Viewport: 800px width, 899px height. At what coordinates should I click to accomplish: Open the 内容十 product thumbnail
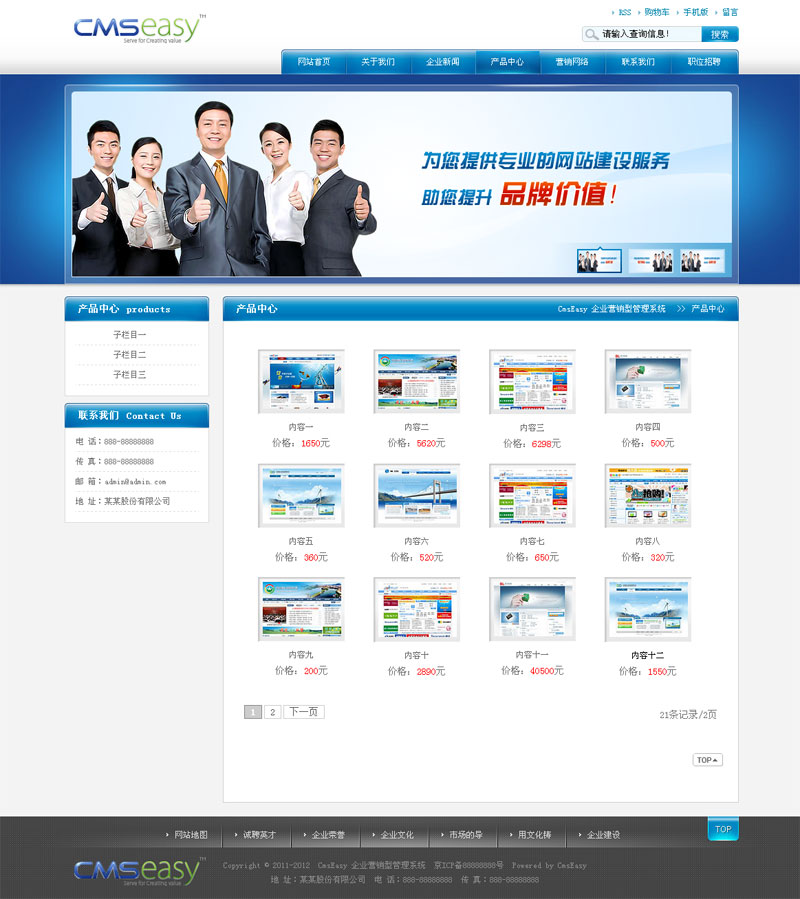tap(417, 609)
